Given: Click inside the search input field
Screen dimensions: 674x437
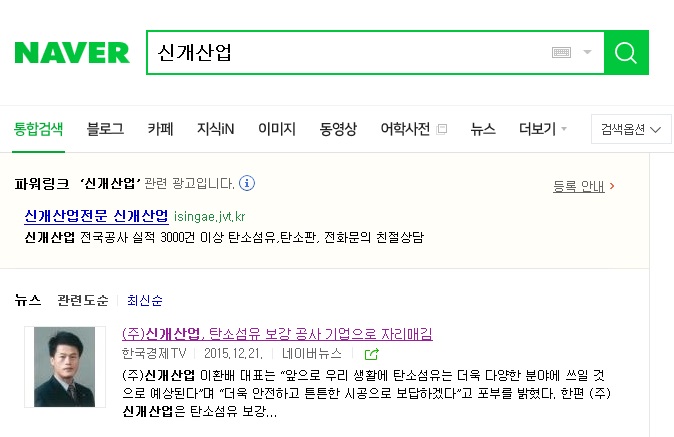Looking at the screenshot, I should pos(345,52).
